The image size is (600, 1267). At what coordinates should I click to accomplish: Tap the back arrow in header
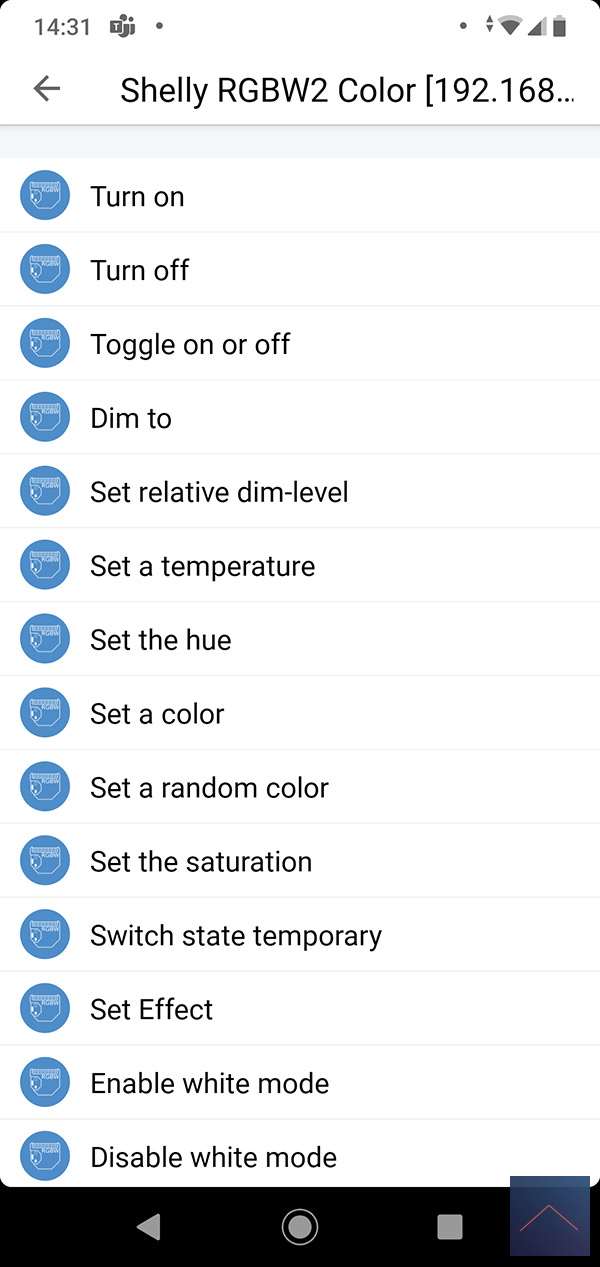click(47, 89)
